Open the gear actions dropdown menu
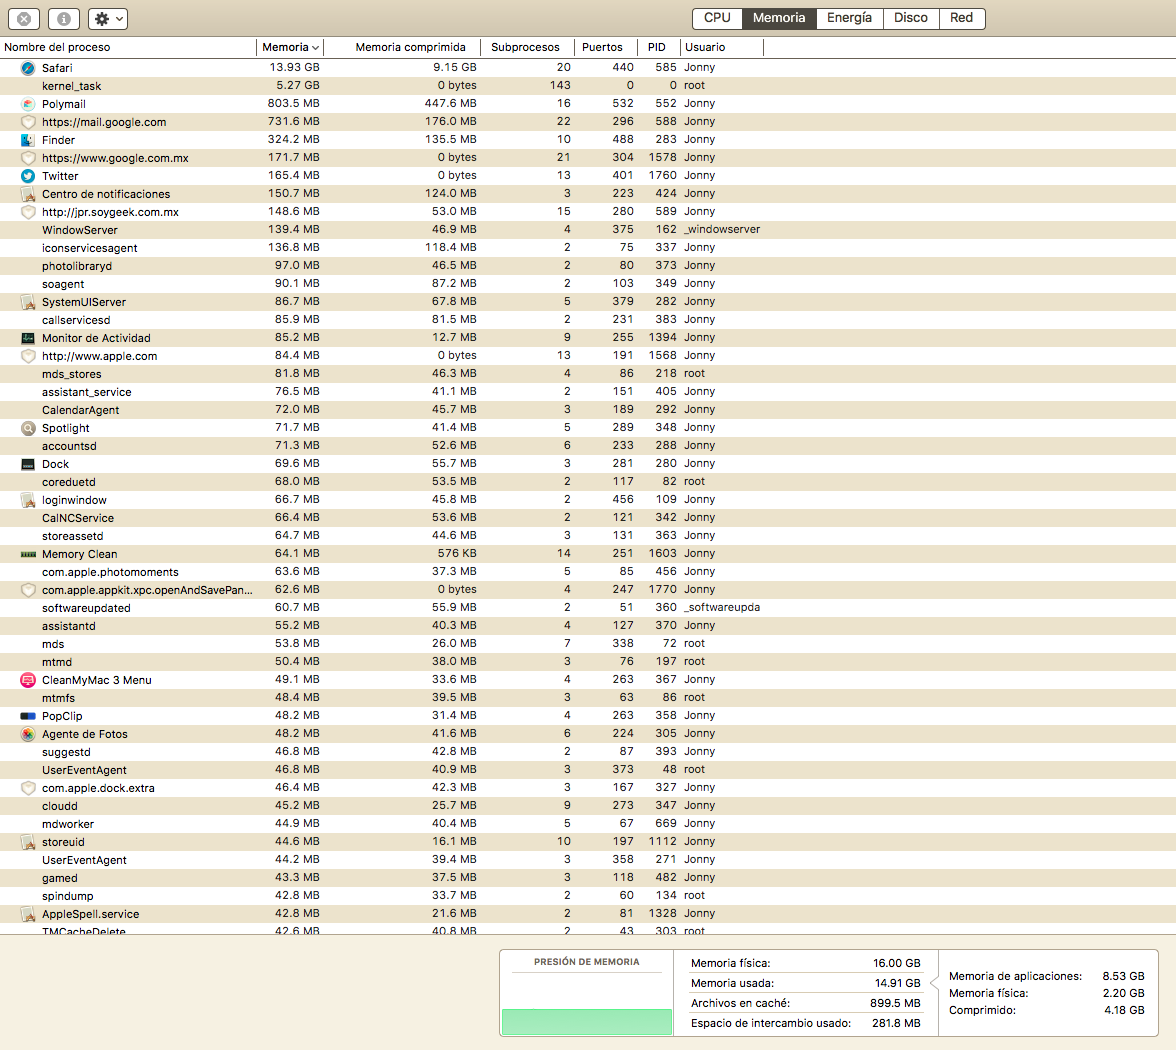This screenshot has width=1176, height=1050. pos(107,19)
